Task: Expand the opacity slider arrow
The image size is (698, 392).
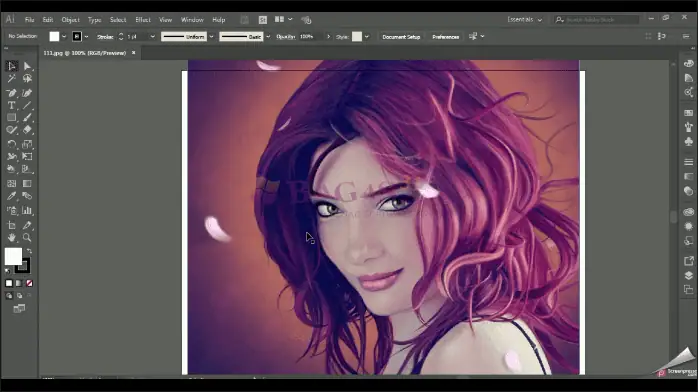Action: pyautogui.click(x=329, y=36)
